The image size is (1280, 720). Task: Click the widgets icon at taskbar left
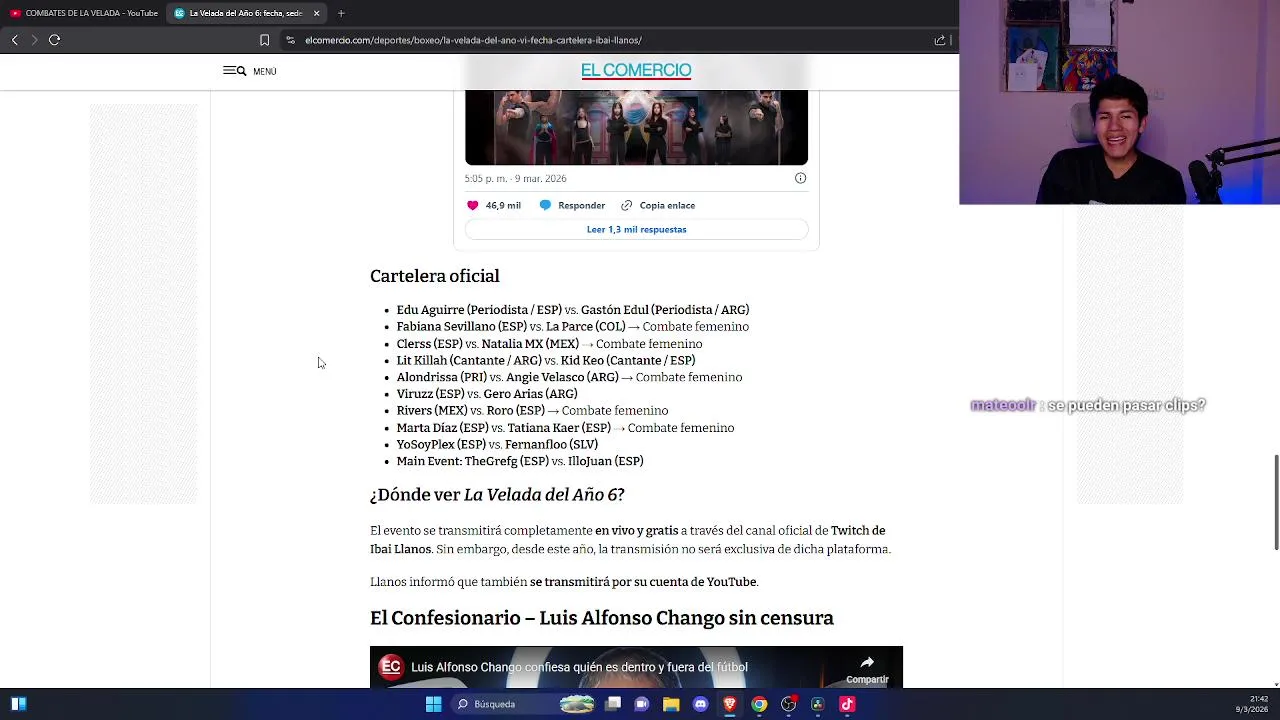[x=18, y=704]
